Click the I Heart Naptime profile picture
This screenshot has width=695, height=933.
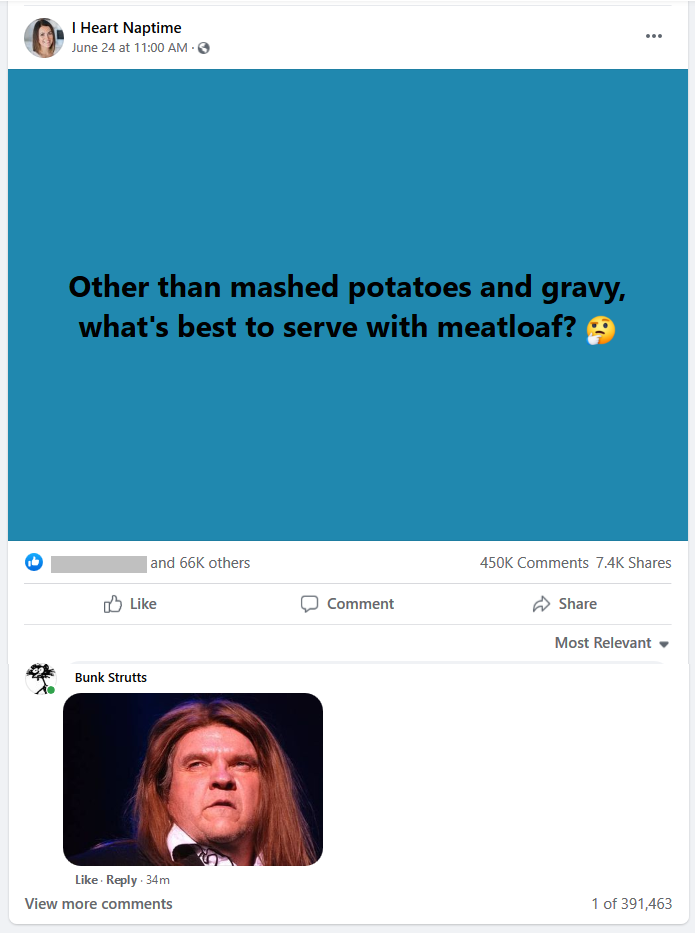click(44, 38)
